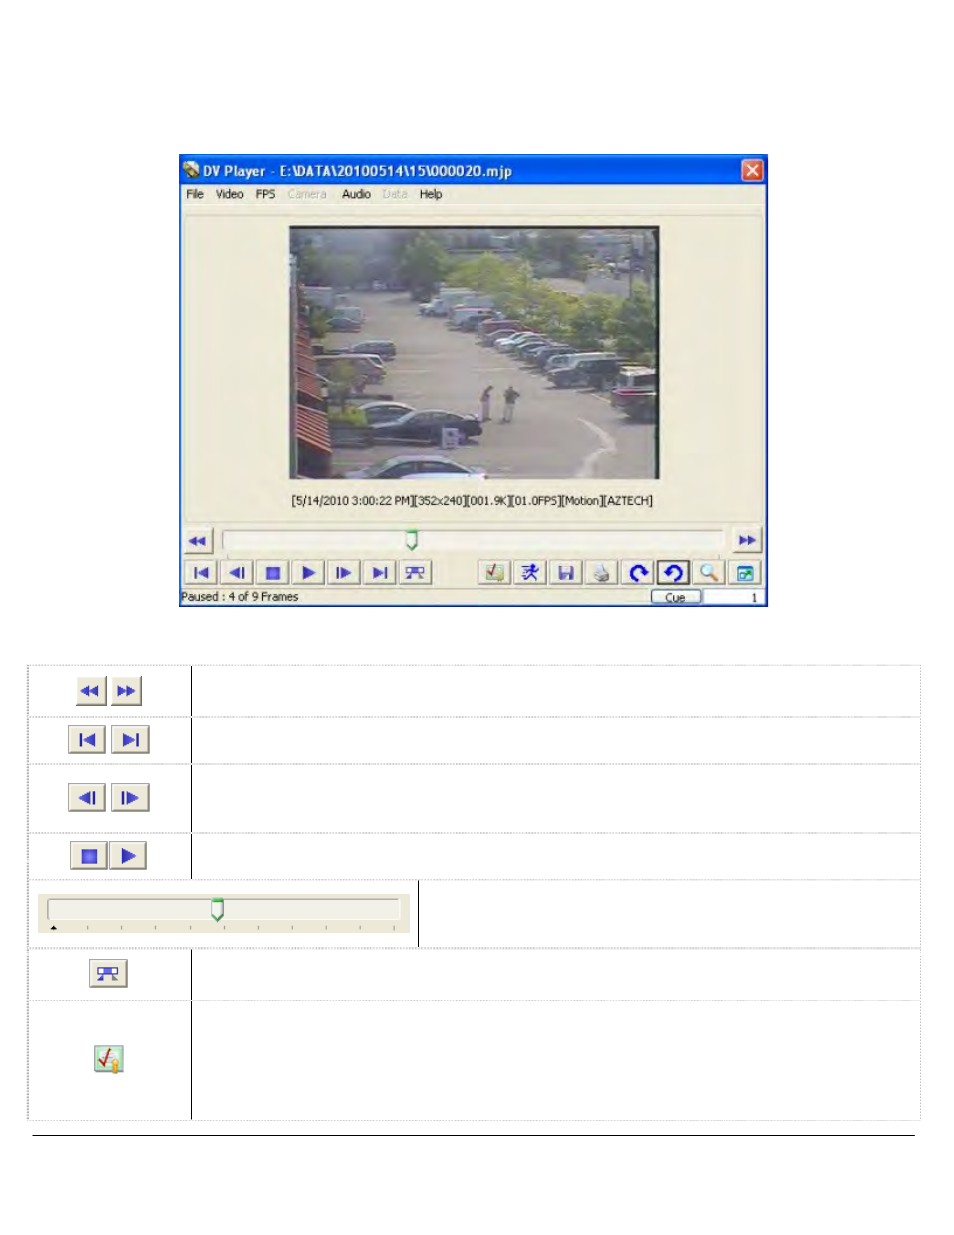Image resolution: width=954 pixels, height=1235 pixels.
Task: Click the rotate counter-clockwise arrow icon
Action: tap(673, 573)
